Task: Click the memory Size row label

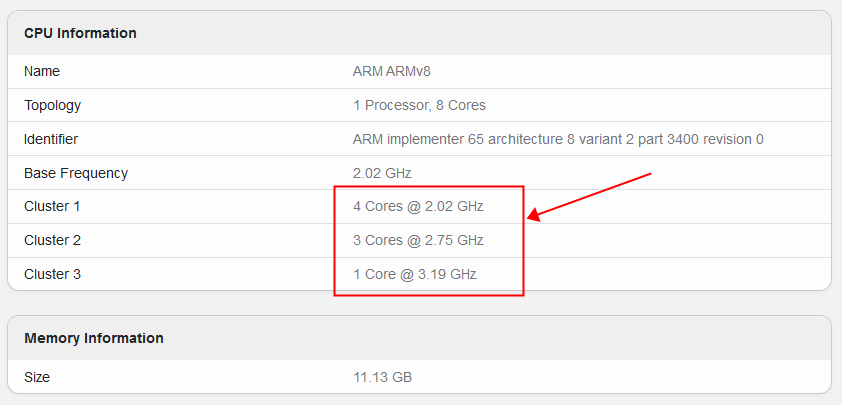Action: tap(37, 377)
